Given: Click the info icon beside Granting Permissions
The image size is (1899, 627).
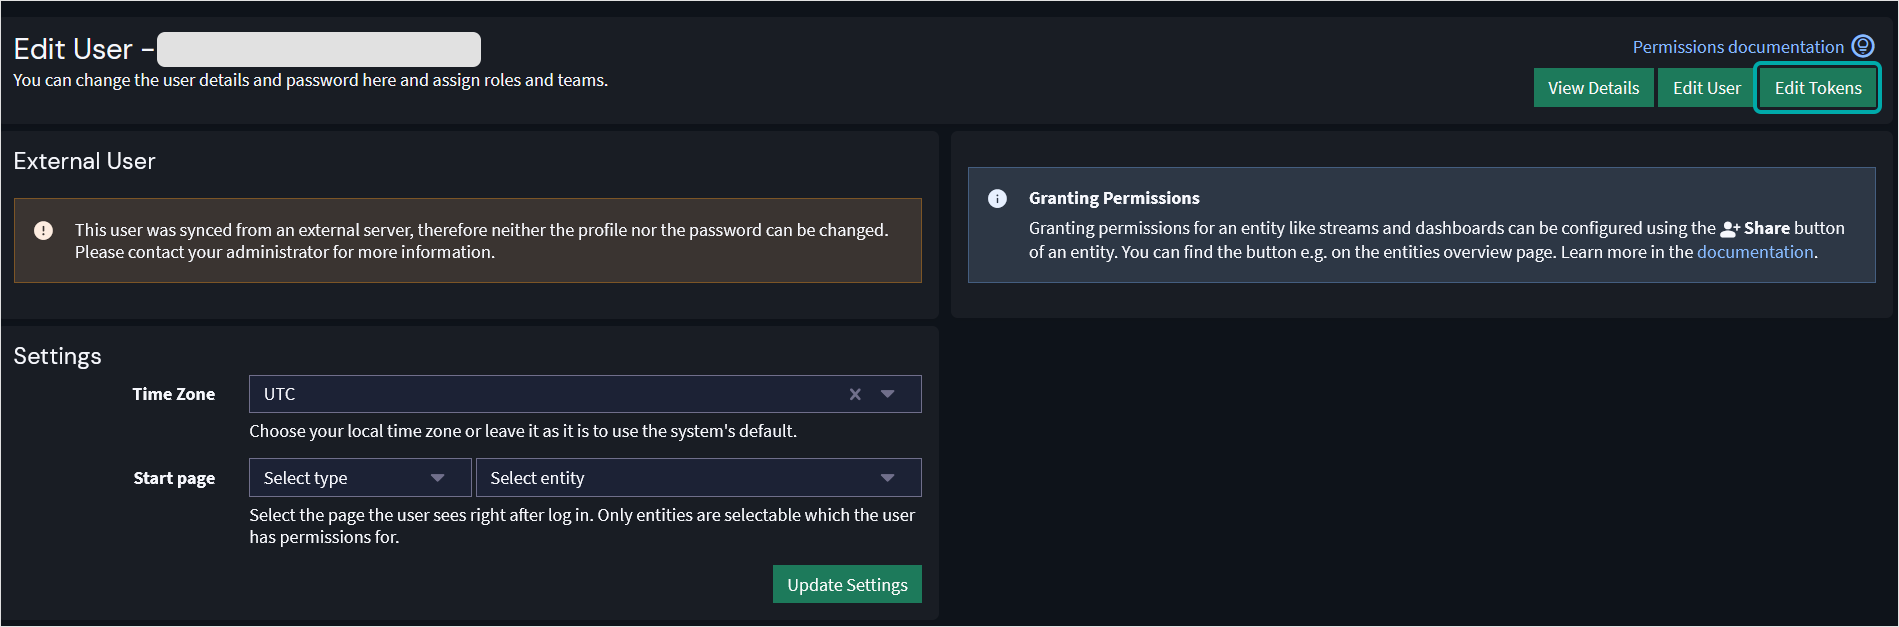Looking at the screenshot, I should click(x=996, y=198).
